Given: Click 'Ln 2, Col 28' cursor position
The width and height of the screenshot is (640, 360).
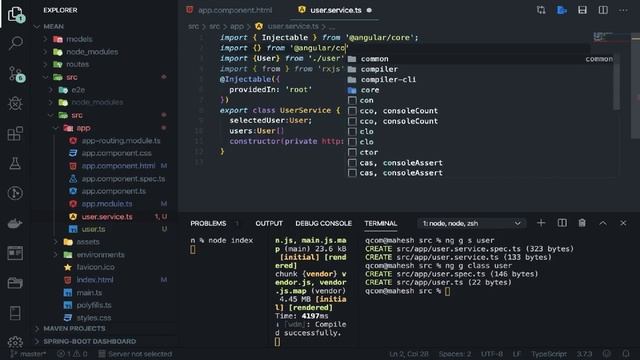Looking at the screenshot, I should click(409, 354).
